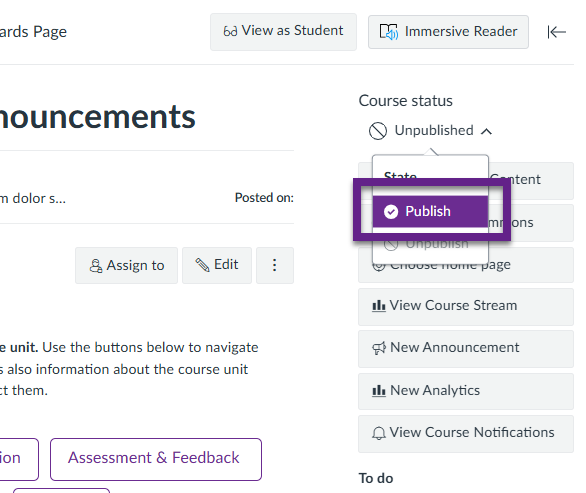Click the Unpublished course status label
The image size is (586, 493).
(434, 130)
